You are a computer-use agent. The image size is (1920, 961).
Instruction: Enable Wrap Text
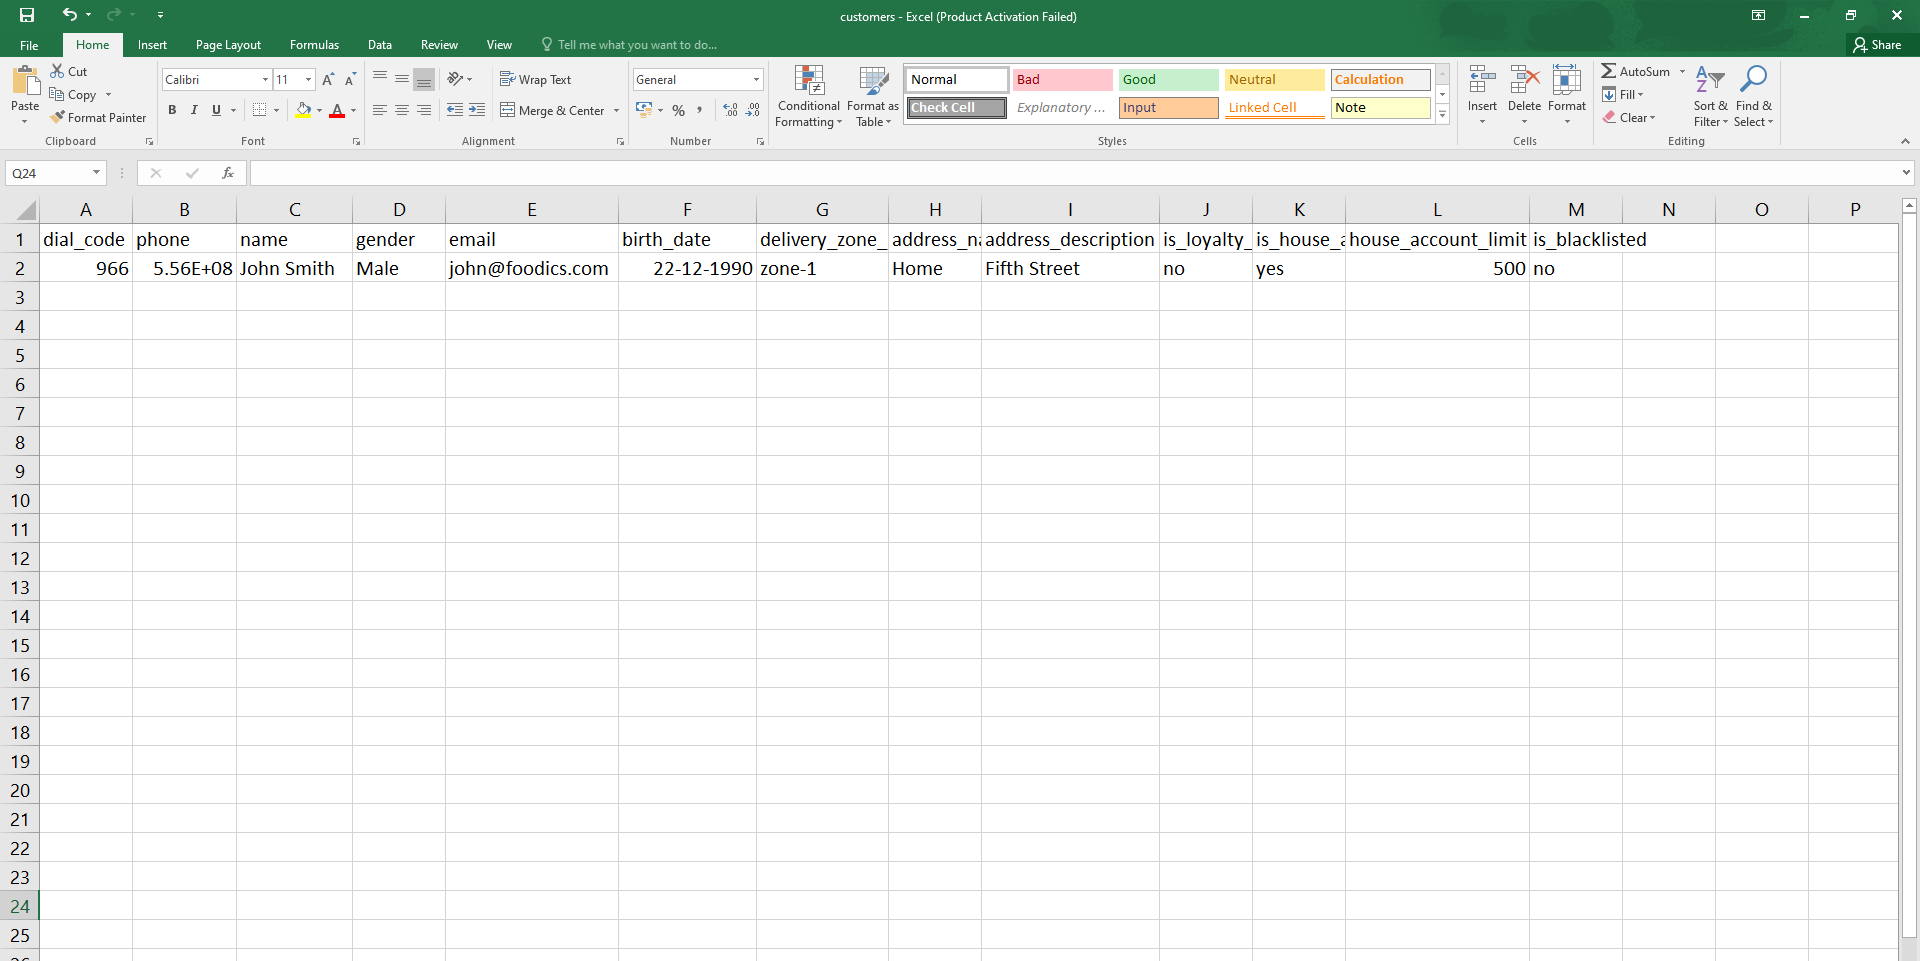[x=536, y=79]
